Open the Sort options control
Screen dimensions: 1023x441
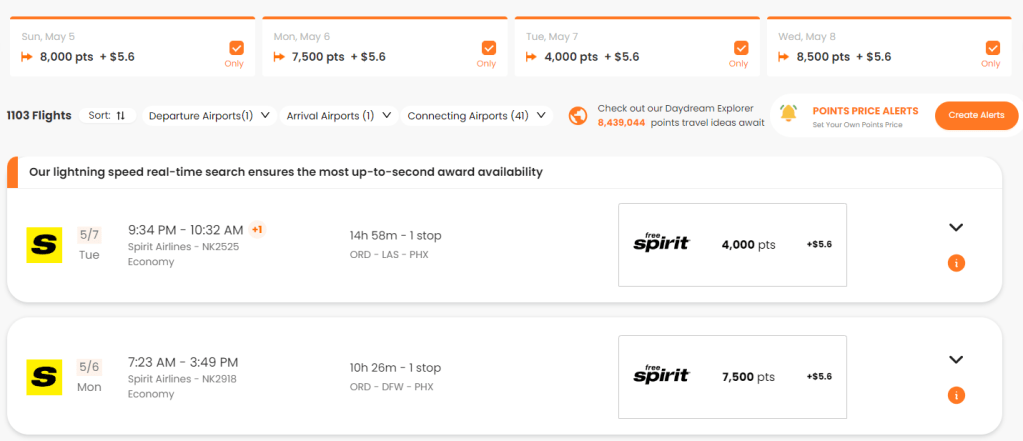click(107, 116)
